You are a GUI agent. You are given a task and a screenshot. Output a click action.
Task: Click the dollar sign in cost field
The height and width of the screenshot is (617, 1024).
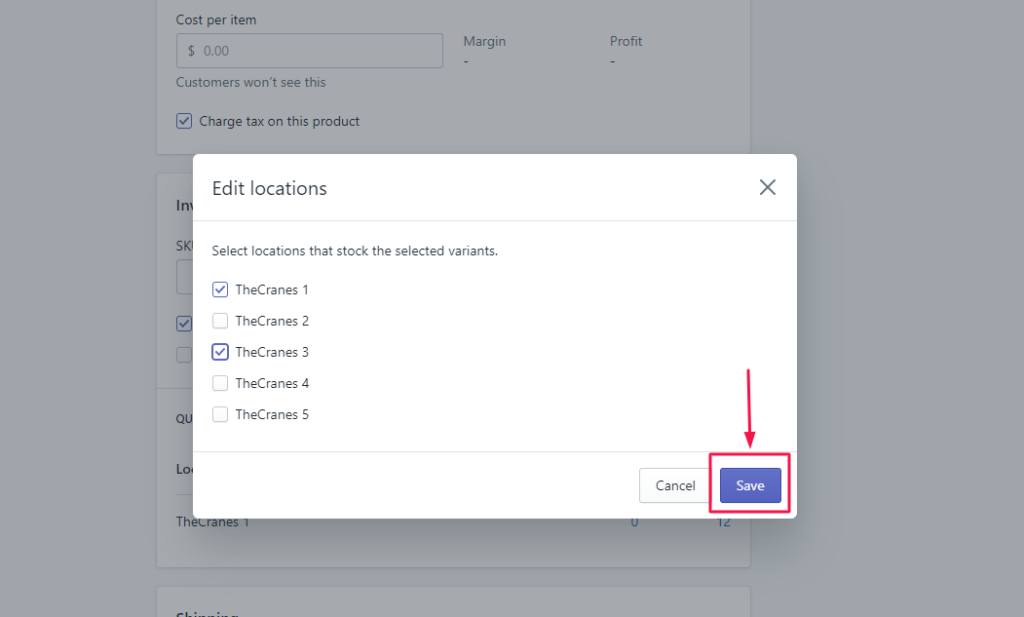point(191,50)
